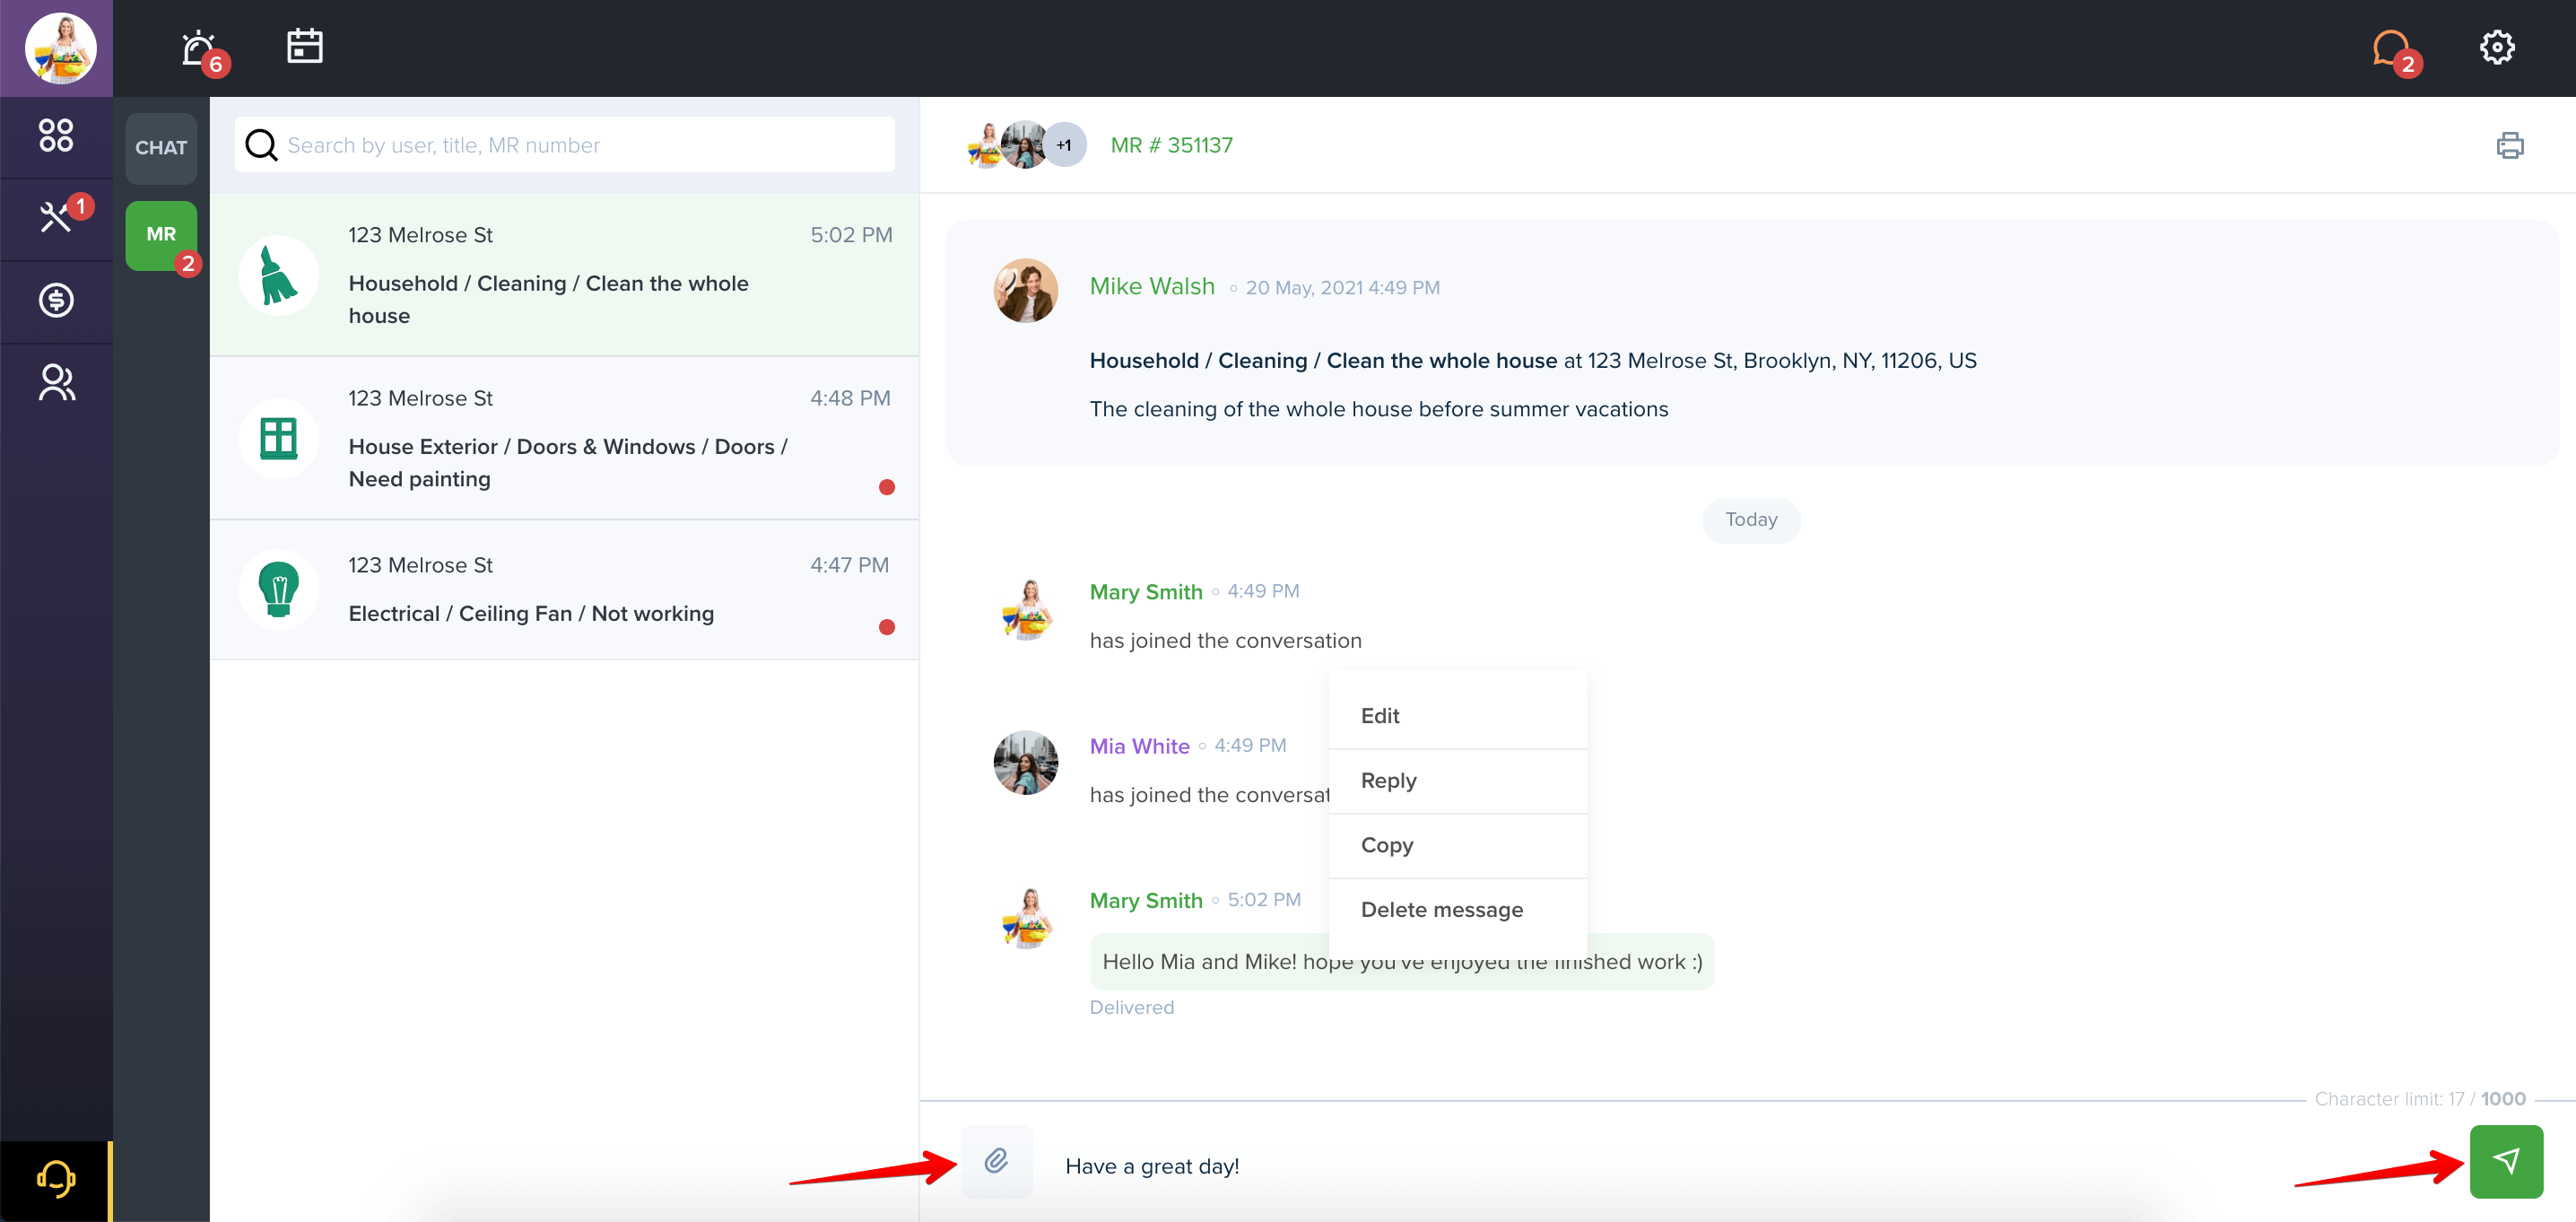Click the Delivered status text

coord(1132,1007)
